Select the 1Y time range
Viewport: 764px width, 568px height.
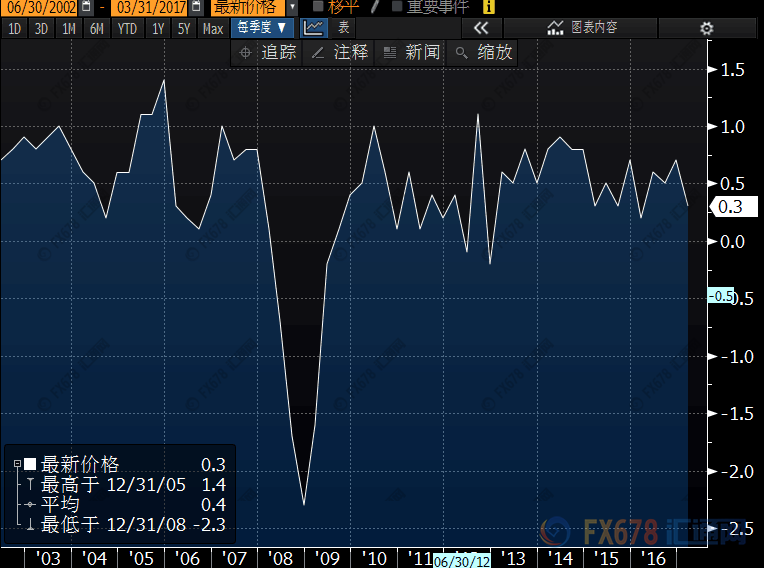point(157,29)
